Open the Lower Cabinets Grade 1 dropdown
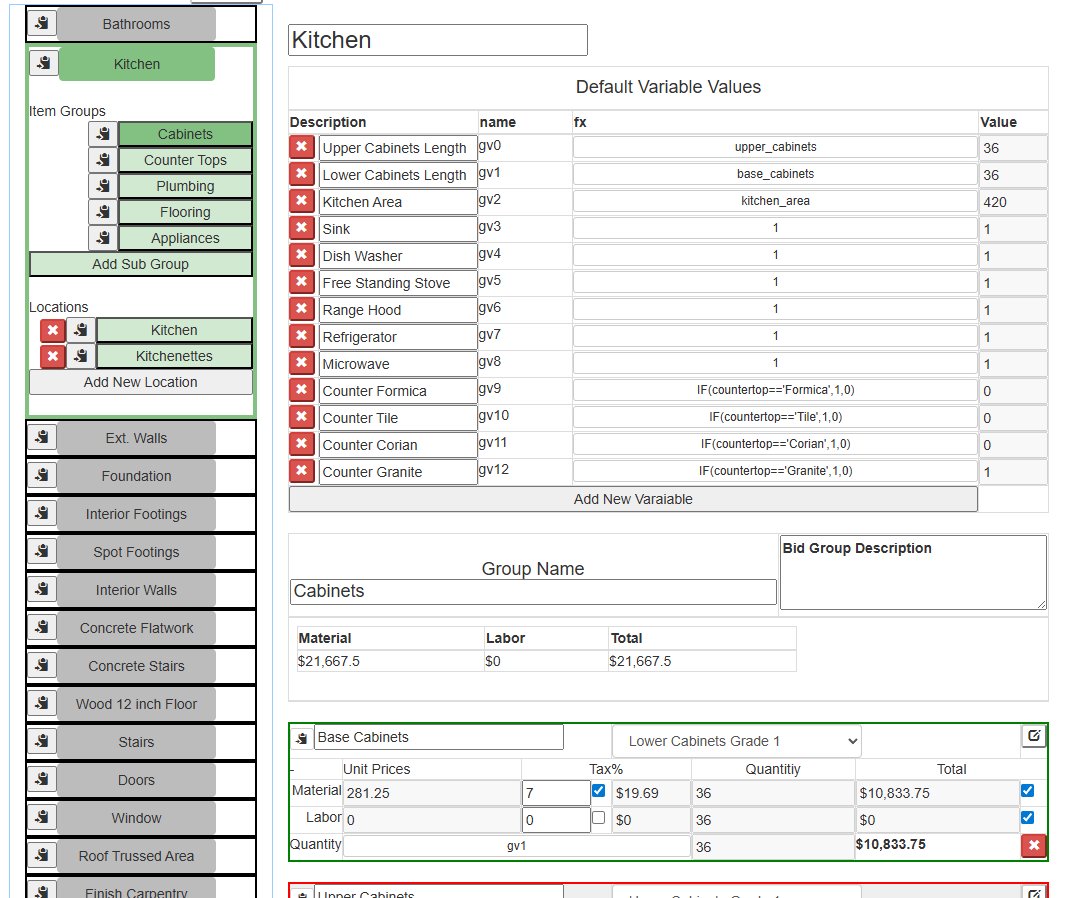The image size is (1066, 898). [736, 740]
